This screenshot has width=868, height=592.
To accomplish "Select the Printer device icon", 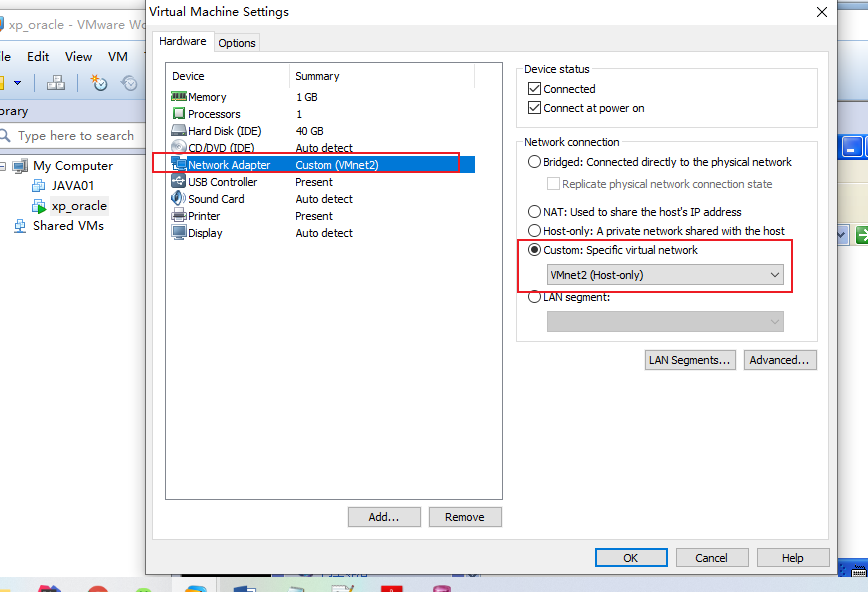I will pyautogui.click(x=178, y=215).
